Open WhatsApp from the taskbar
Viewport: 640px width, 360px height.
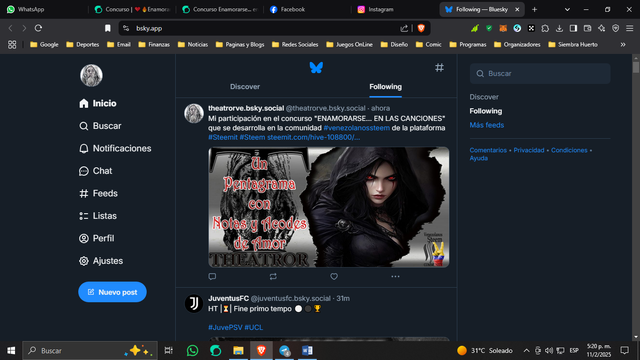(192, 351)
